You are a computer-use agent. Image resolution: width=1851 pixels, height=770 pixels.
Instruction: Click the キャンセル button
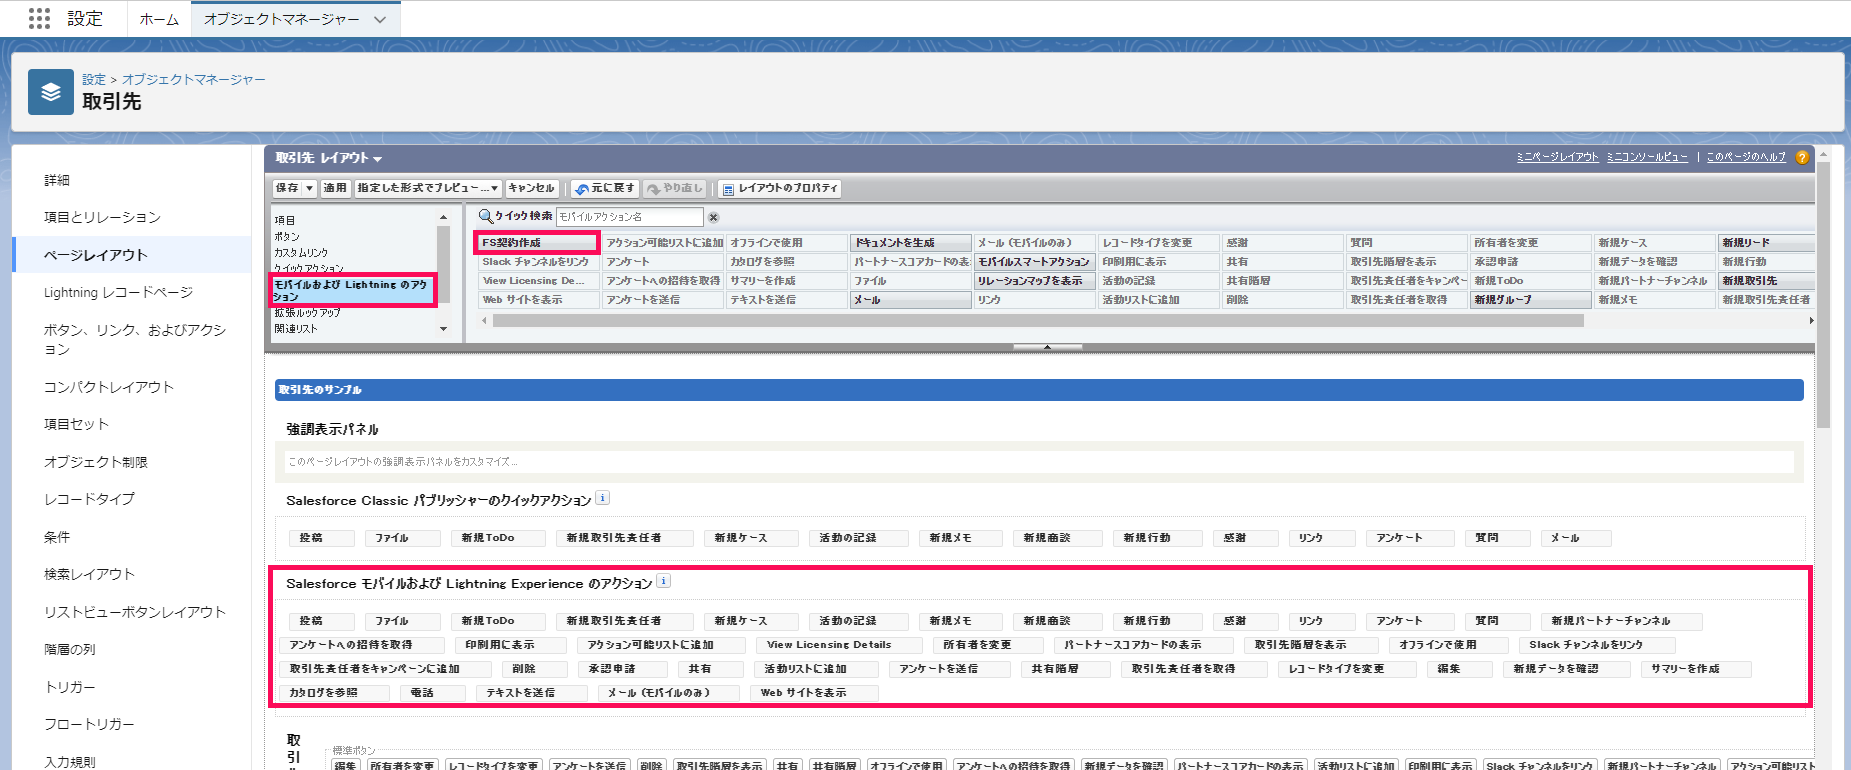[531, 188]
